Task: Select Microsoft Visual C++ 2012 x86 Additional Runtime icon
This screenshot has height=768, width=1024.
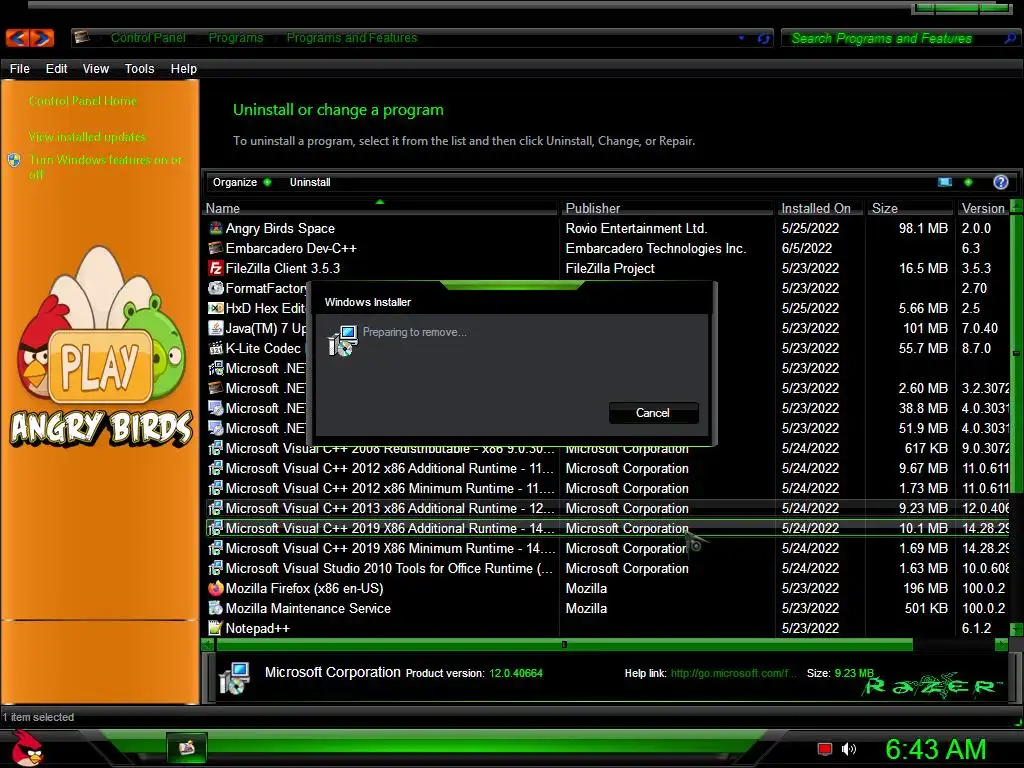Action: coord(216,468)
